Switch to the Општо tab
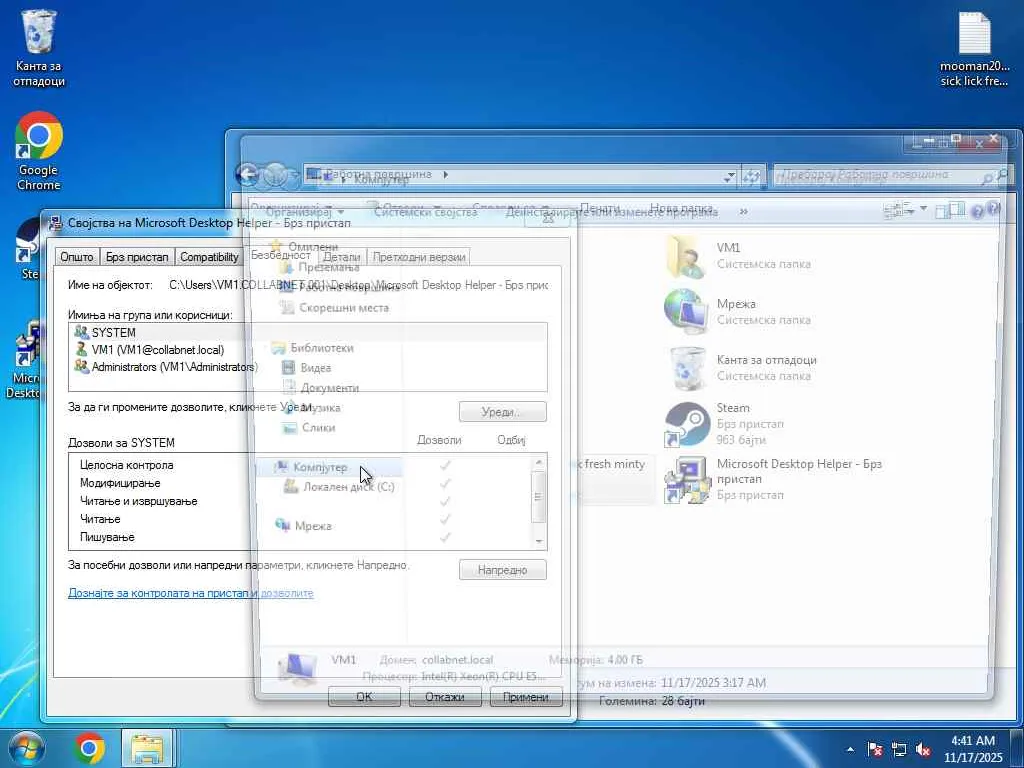 click(x=76, y=257)
